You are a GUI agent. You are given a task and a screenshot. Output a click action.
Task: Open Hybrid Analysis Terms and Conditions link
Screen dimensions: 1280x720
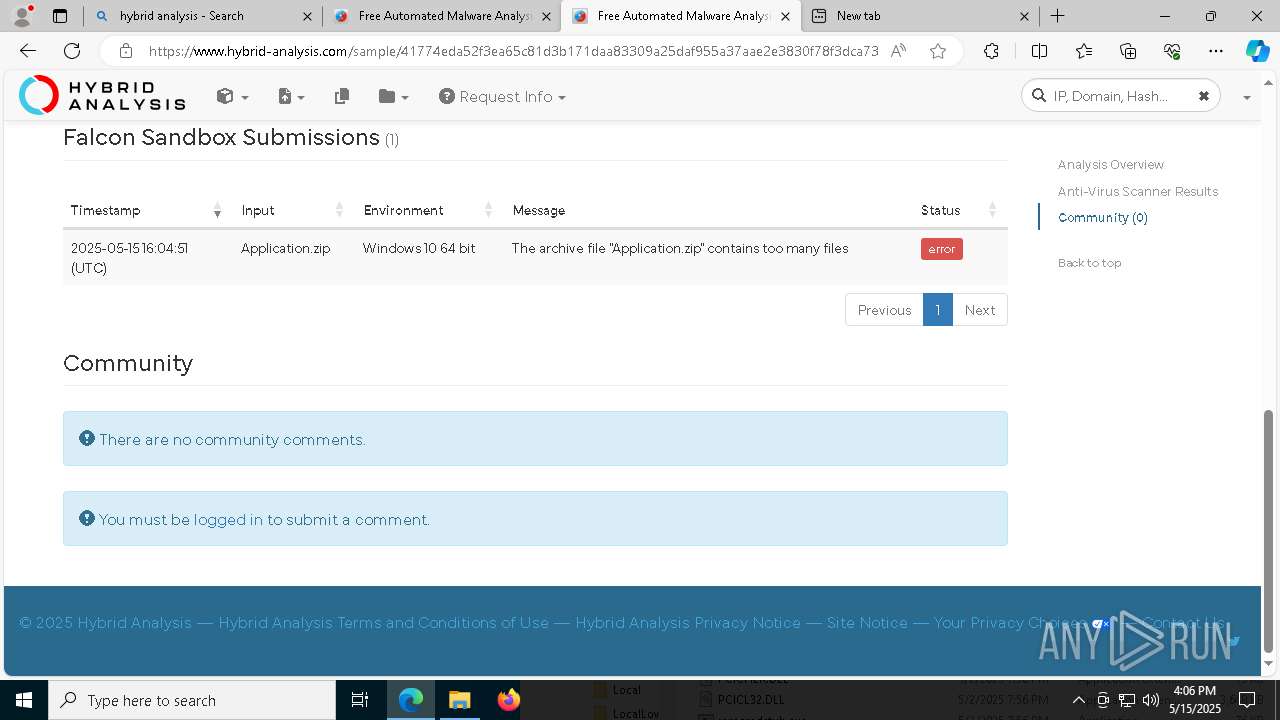(x=384, y=622)
